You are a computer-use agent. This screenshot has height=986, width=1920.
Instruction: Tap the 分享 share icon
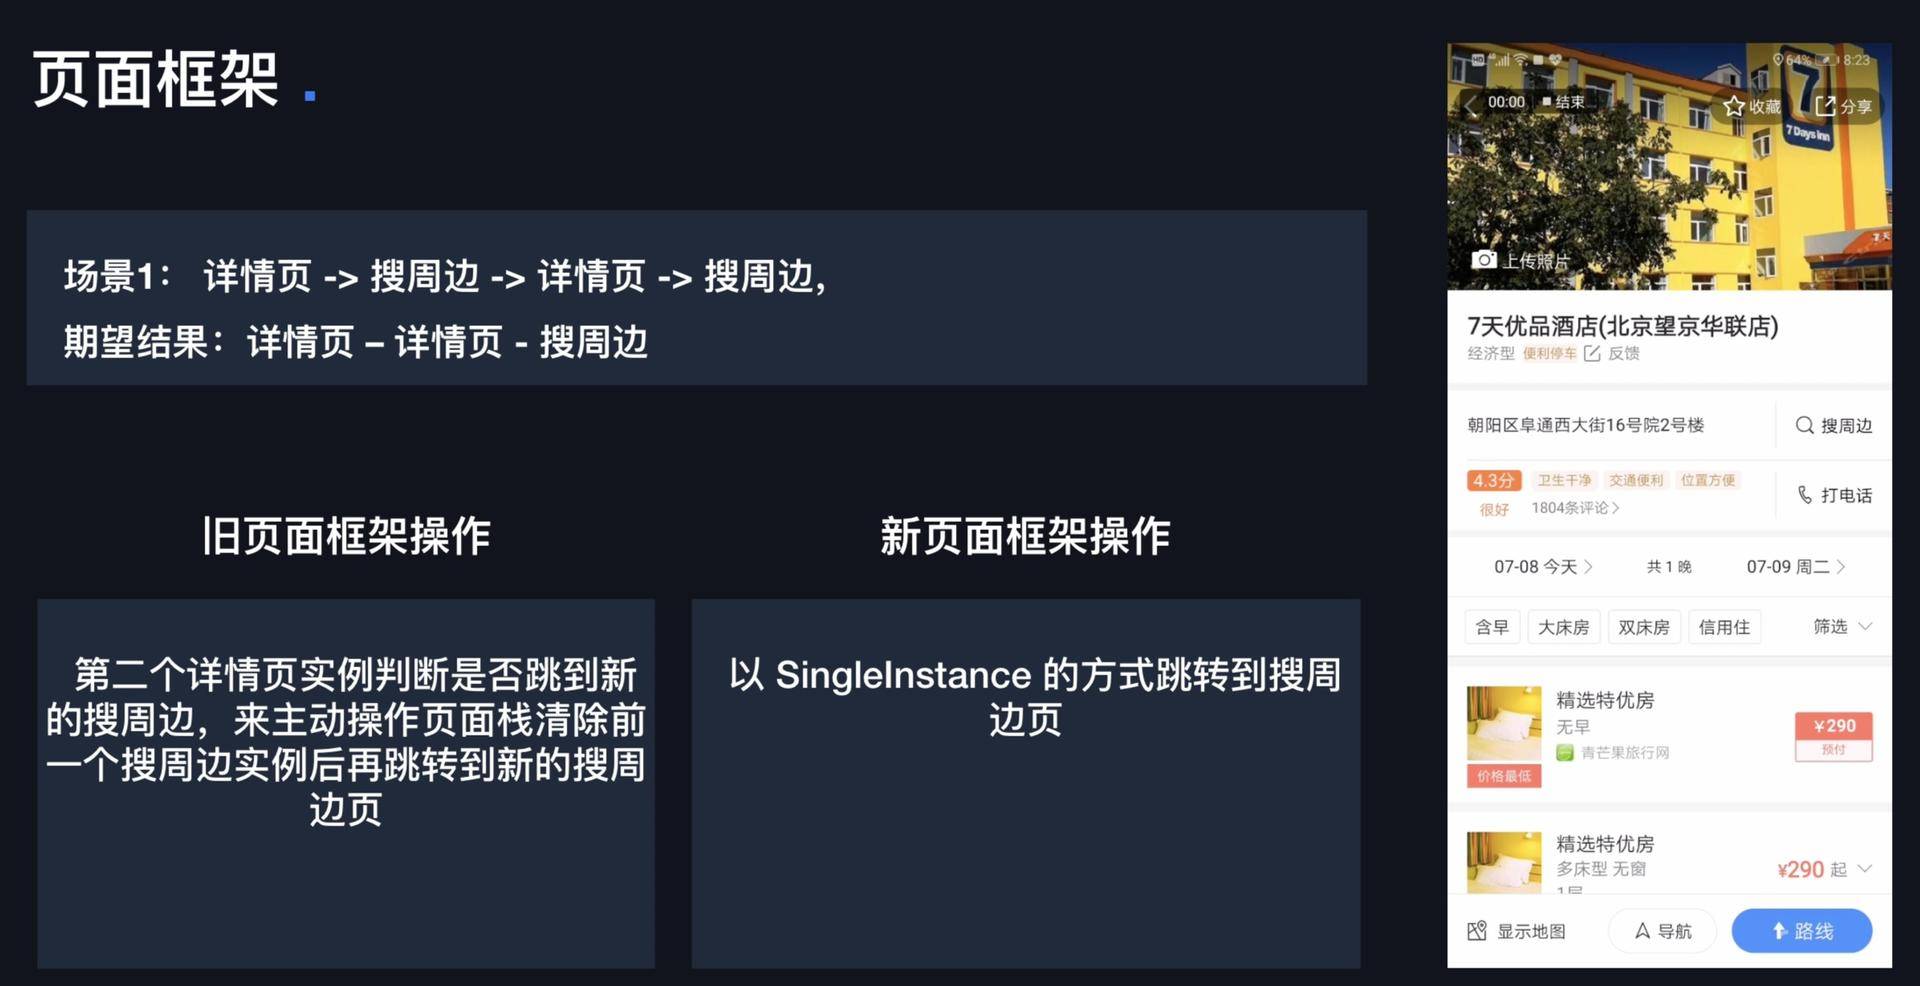click(x=1827, y=106)
